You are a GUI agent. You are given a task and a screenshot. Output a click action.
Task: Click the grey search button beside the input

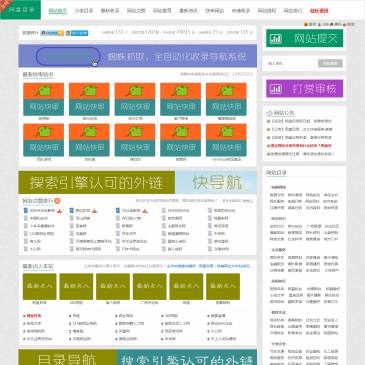[x=330, y=63]
